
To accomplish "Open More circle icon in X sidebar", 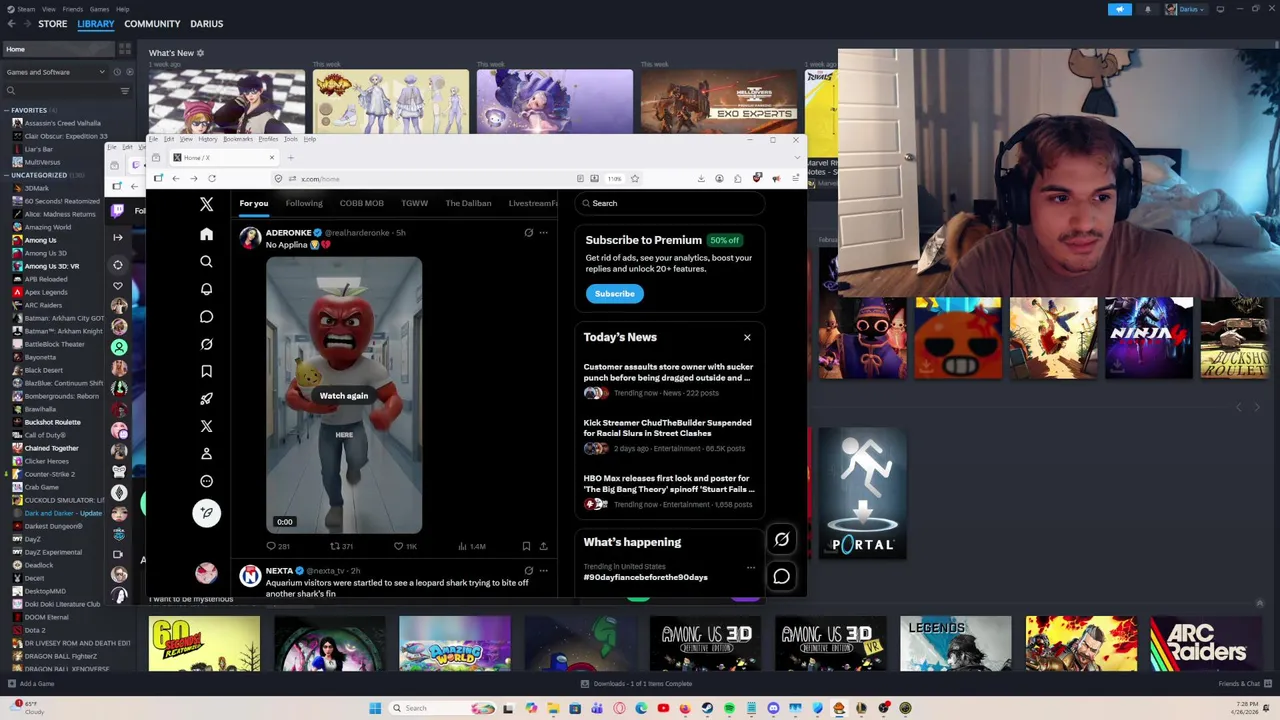I will pos(206,481).
